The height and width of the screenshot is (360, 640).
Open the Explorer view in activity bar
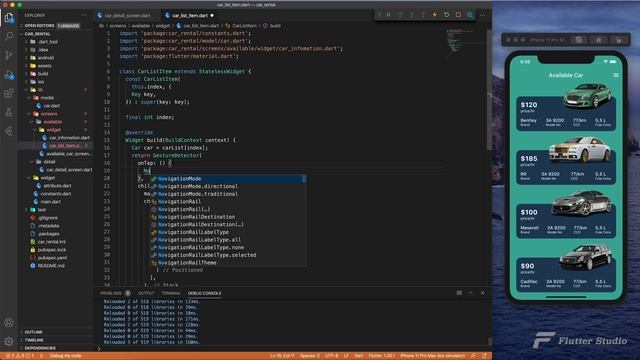click(x=9, y=18)
